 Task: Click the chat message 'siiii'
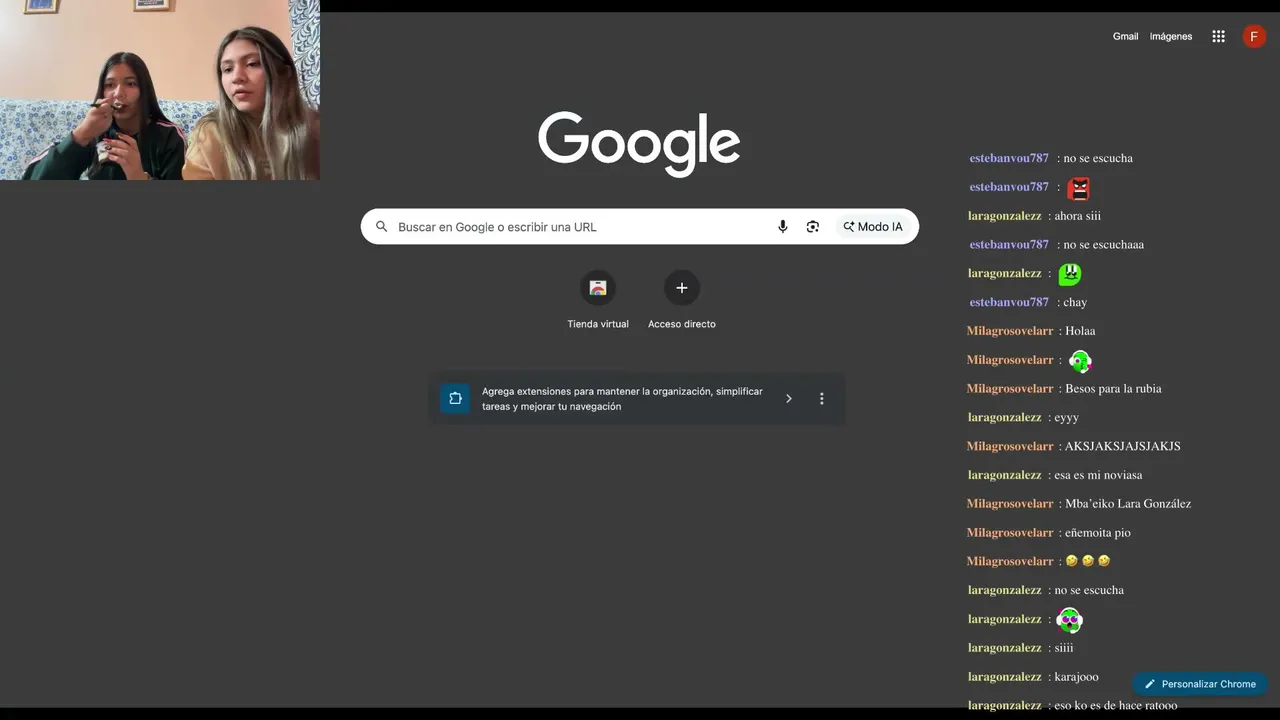click(1064, 648)
